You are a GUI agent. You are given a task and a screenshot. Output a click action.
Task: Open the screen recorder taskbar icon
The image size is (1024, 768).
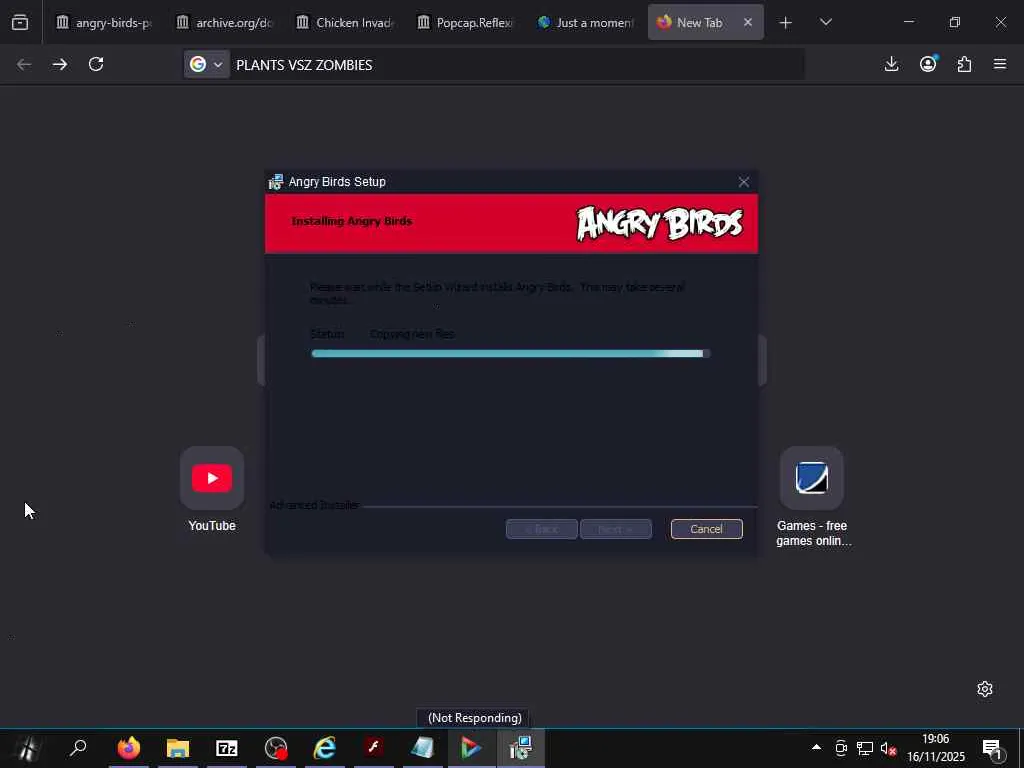(x=276, y=748)
